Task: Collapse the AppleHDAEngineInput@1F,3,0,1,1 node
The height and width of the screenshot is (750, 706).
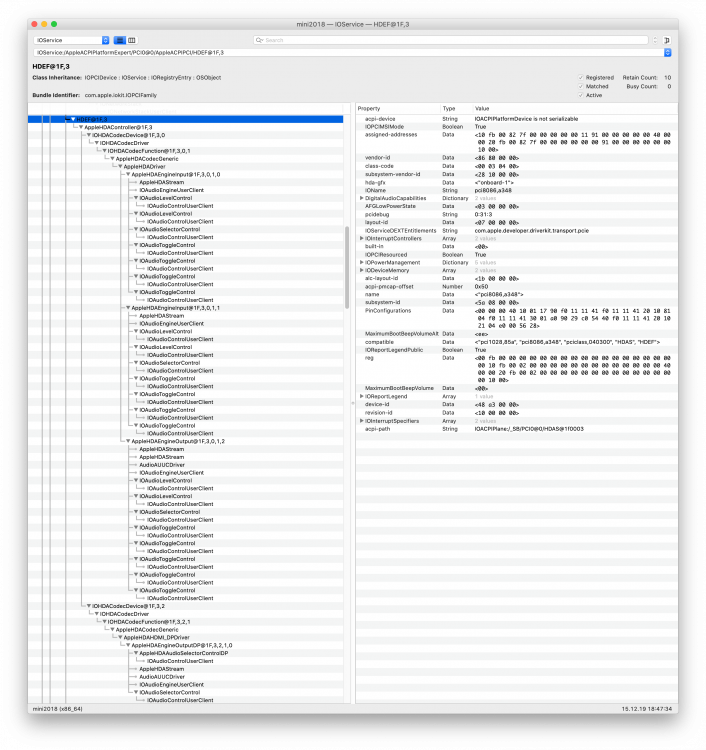Action: [x=128, y=308]
